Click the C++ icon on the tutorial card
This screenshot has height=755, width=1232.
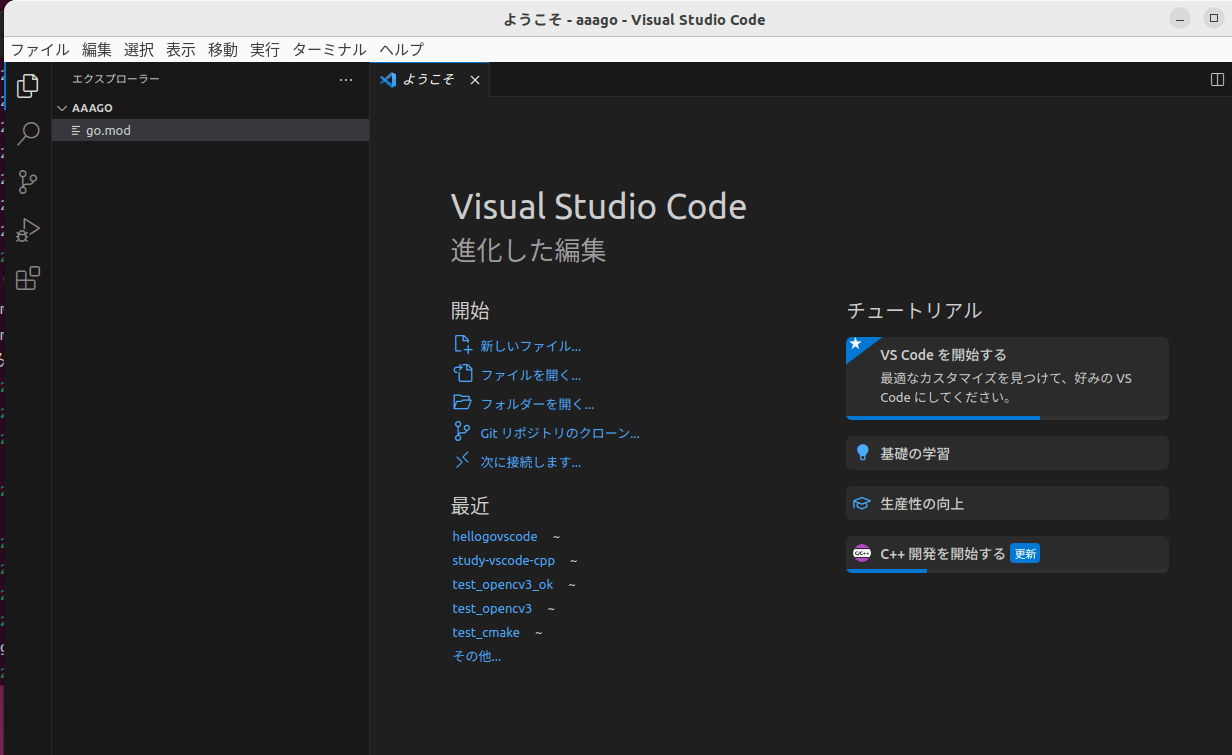coord(861,553)
